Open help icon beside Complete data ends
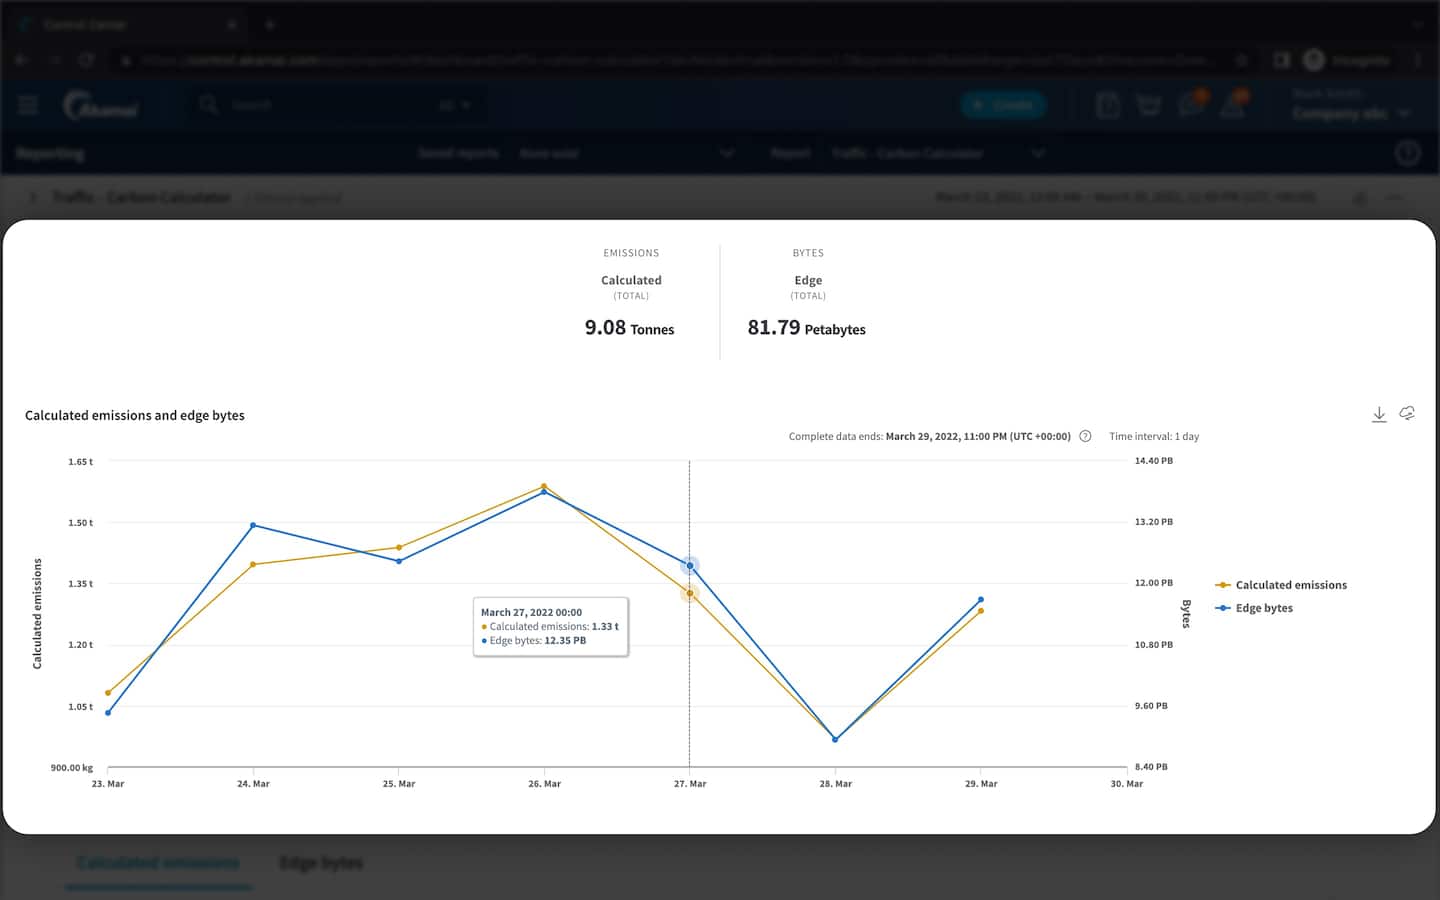 pyautogui.click(x=1085, y=436)
